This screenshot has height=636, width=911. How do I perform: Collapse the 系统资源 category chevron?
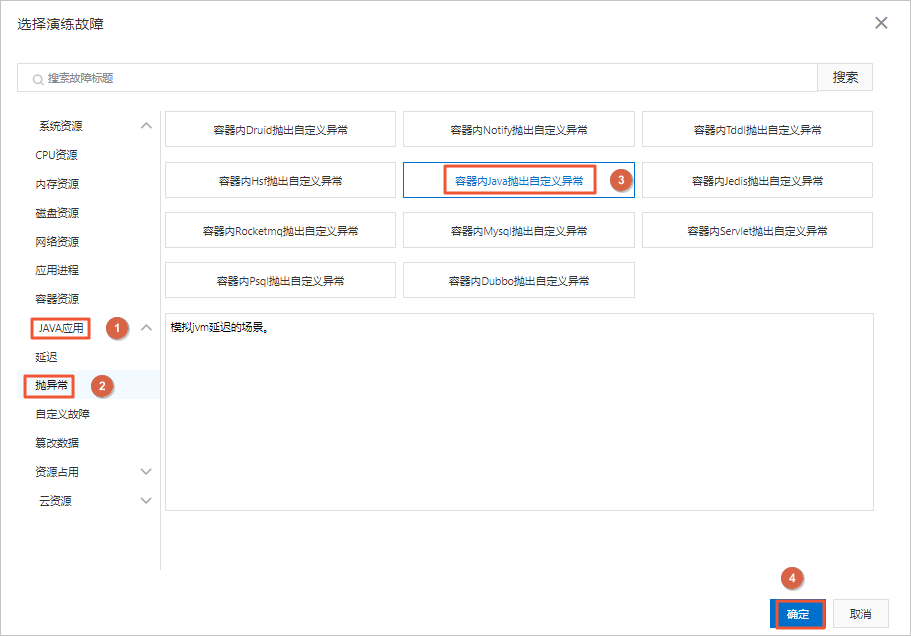[x=146, y=125]
